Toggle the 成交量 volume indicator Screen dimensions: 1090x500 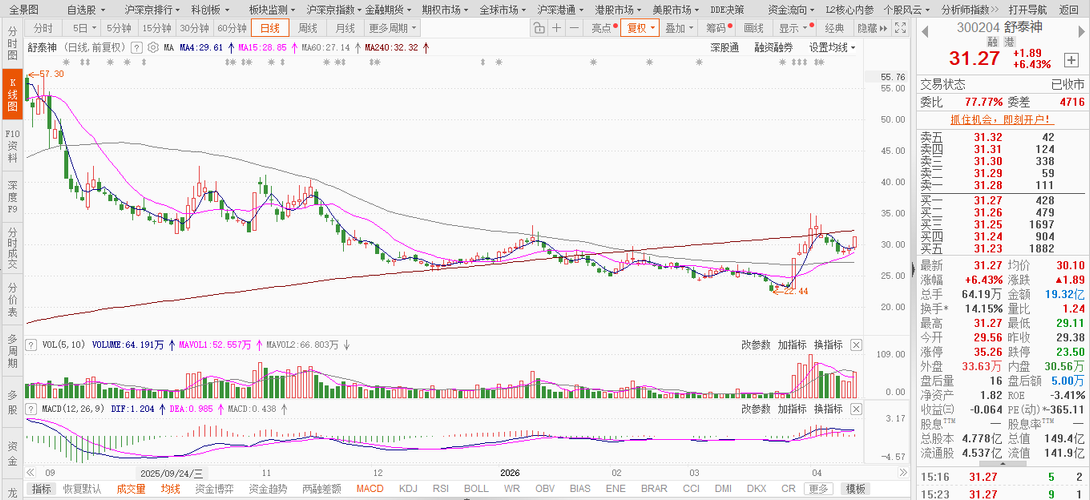(x=131, y=489)
